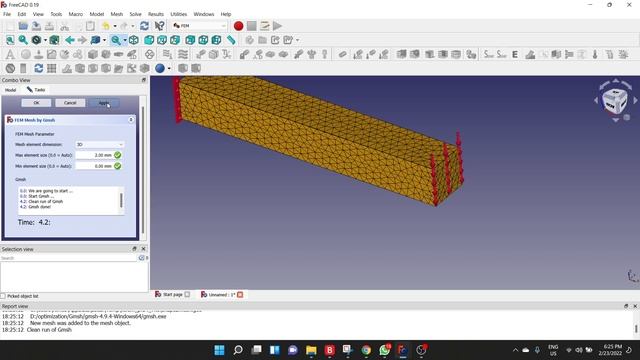Click the Selection view search field
The image size is (640, 360).
click(x=69, y=258)
